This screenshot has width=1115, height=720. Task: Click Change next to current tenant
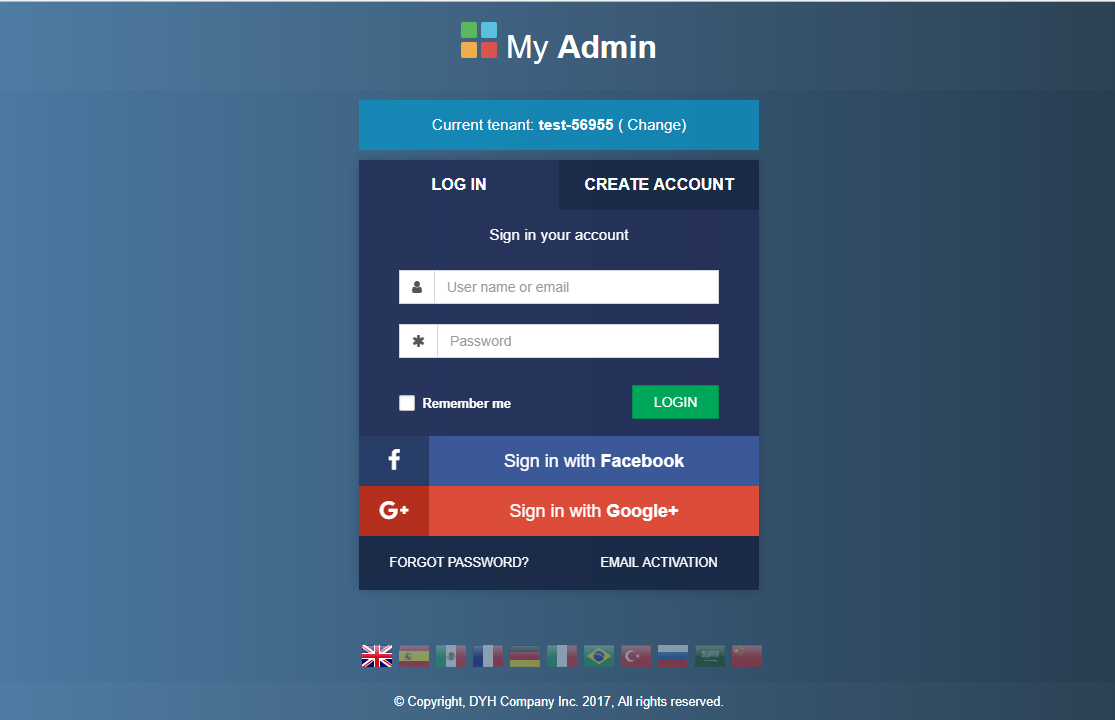tap(654, 125)
